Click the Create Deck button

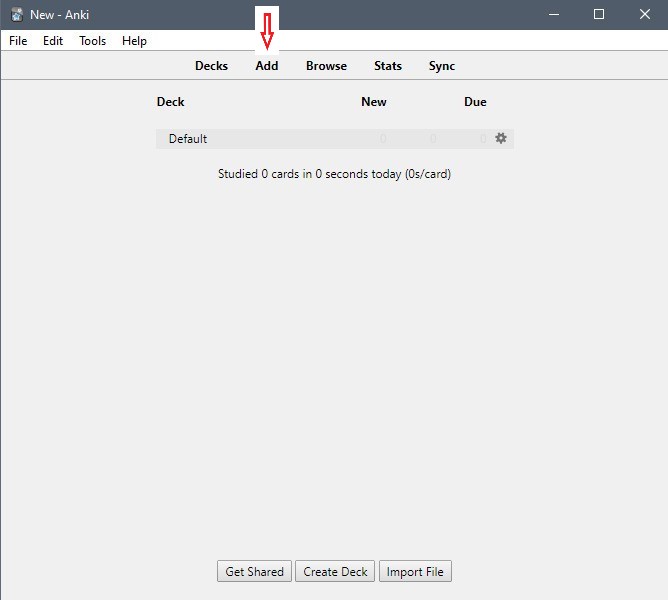pos(335,571)
